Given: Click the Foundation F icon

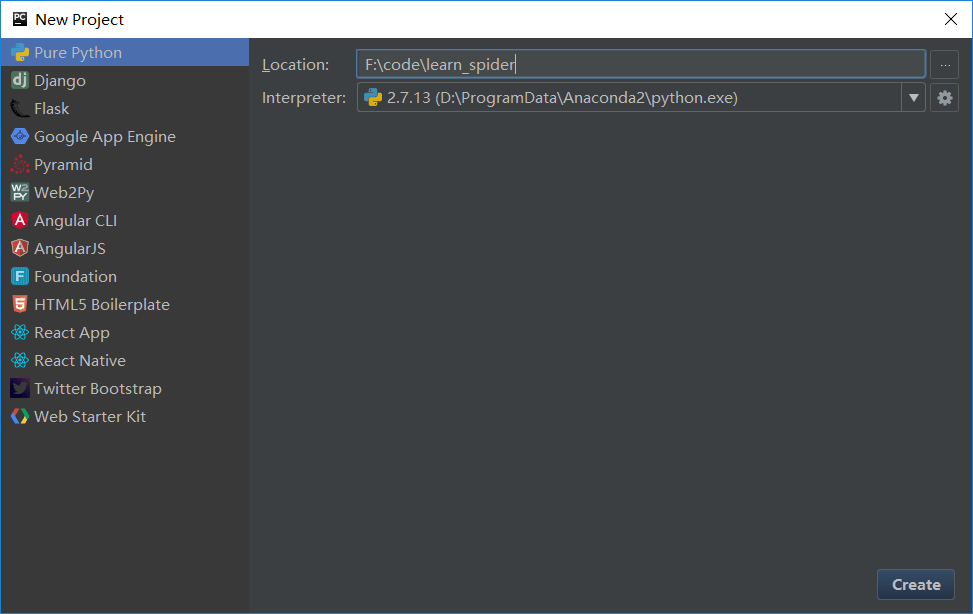Looking at the screenshot, I should point(20,276).
